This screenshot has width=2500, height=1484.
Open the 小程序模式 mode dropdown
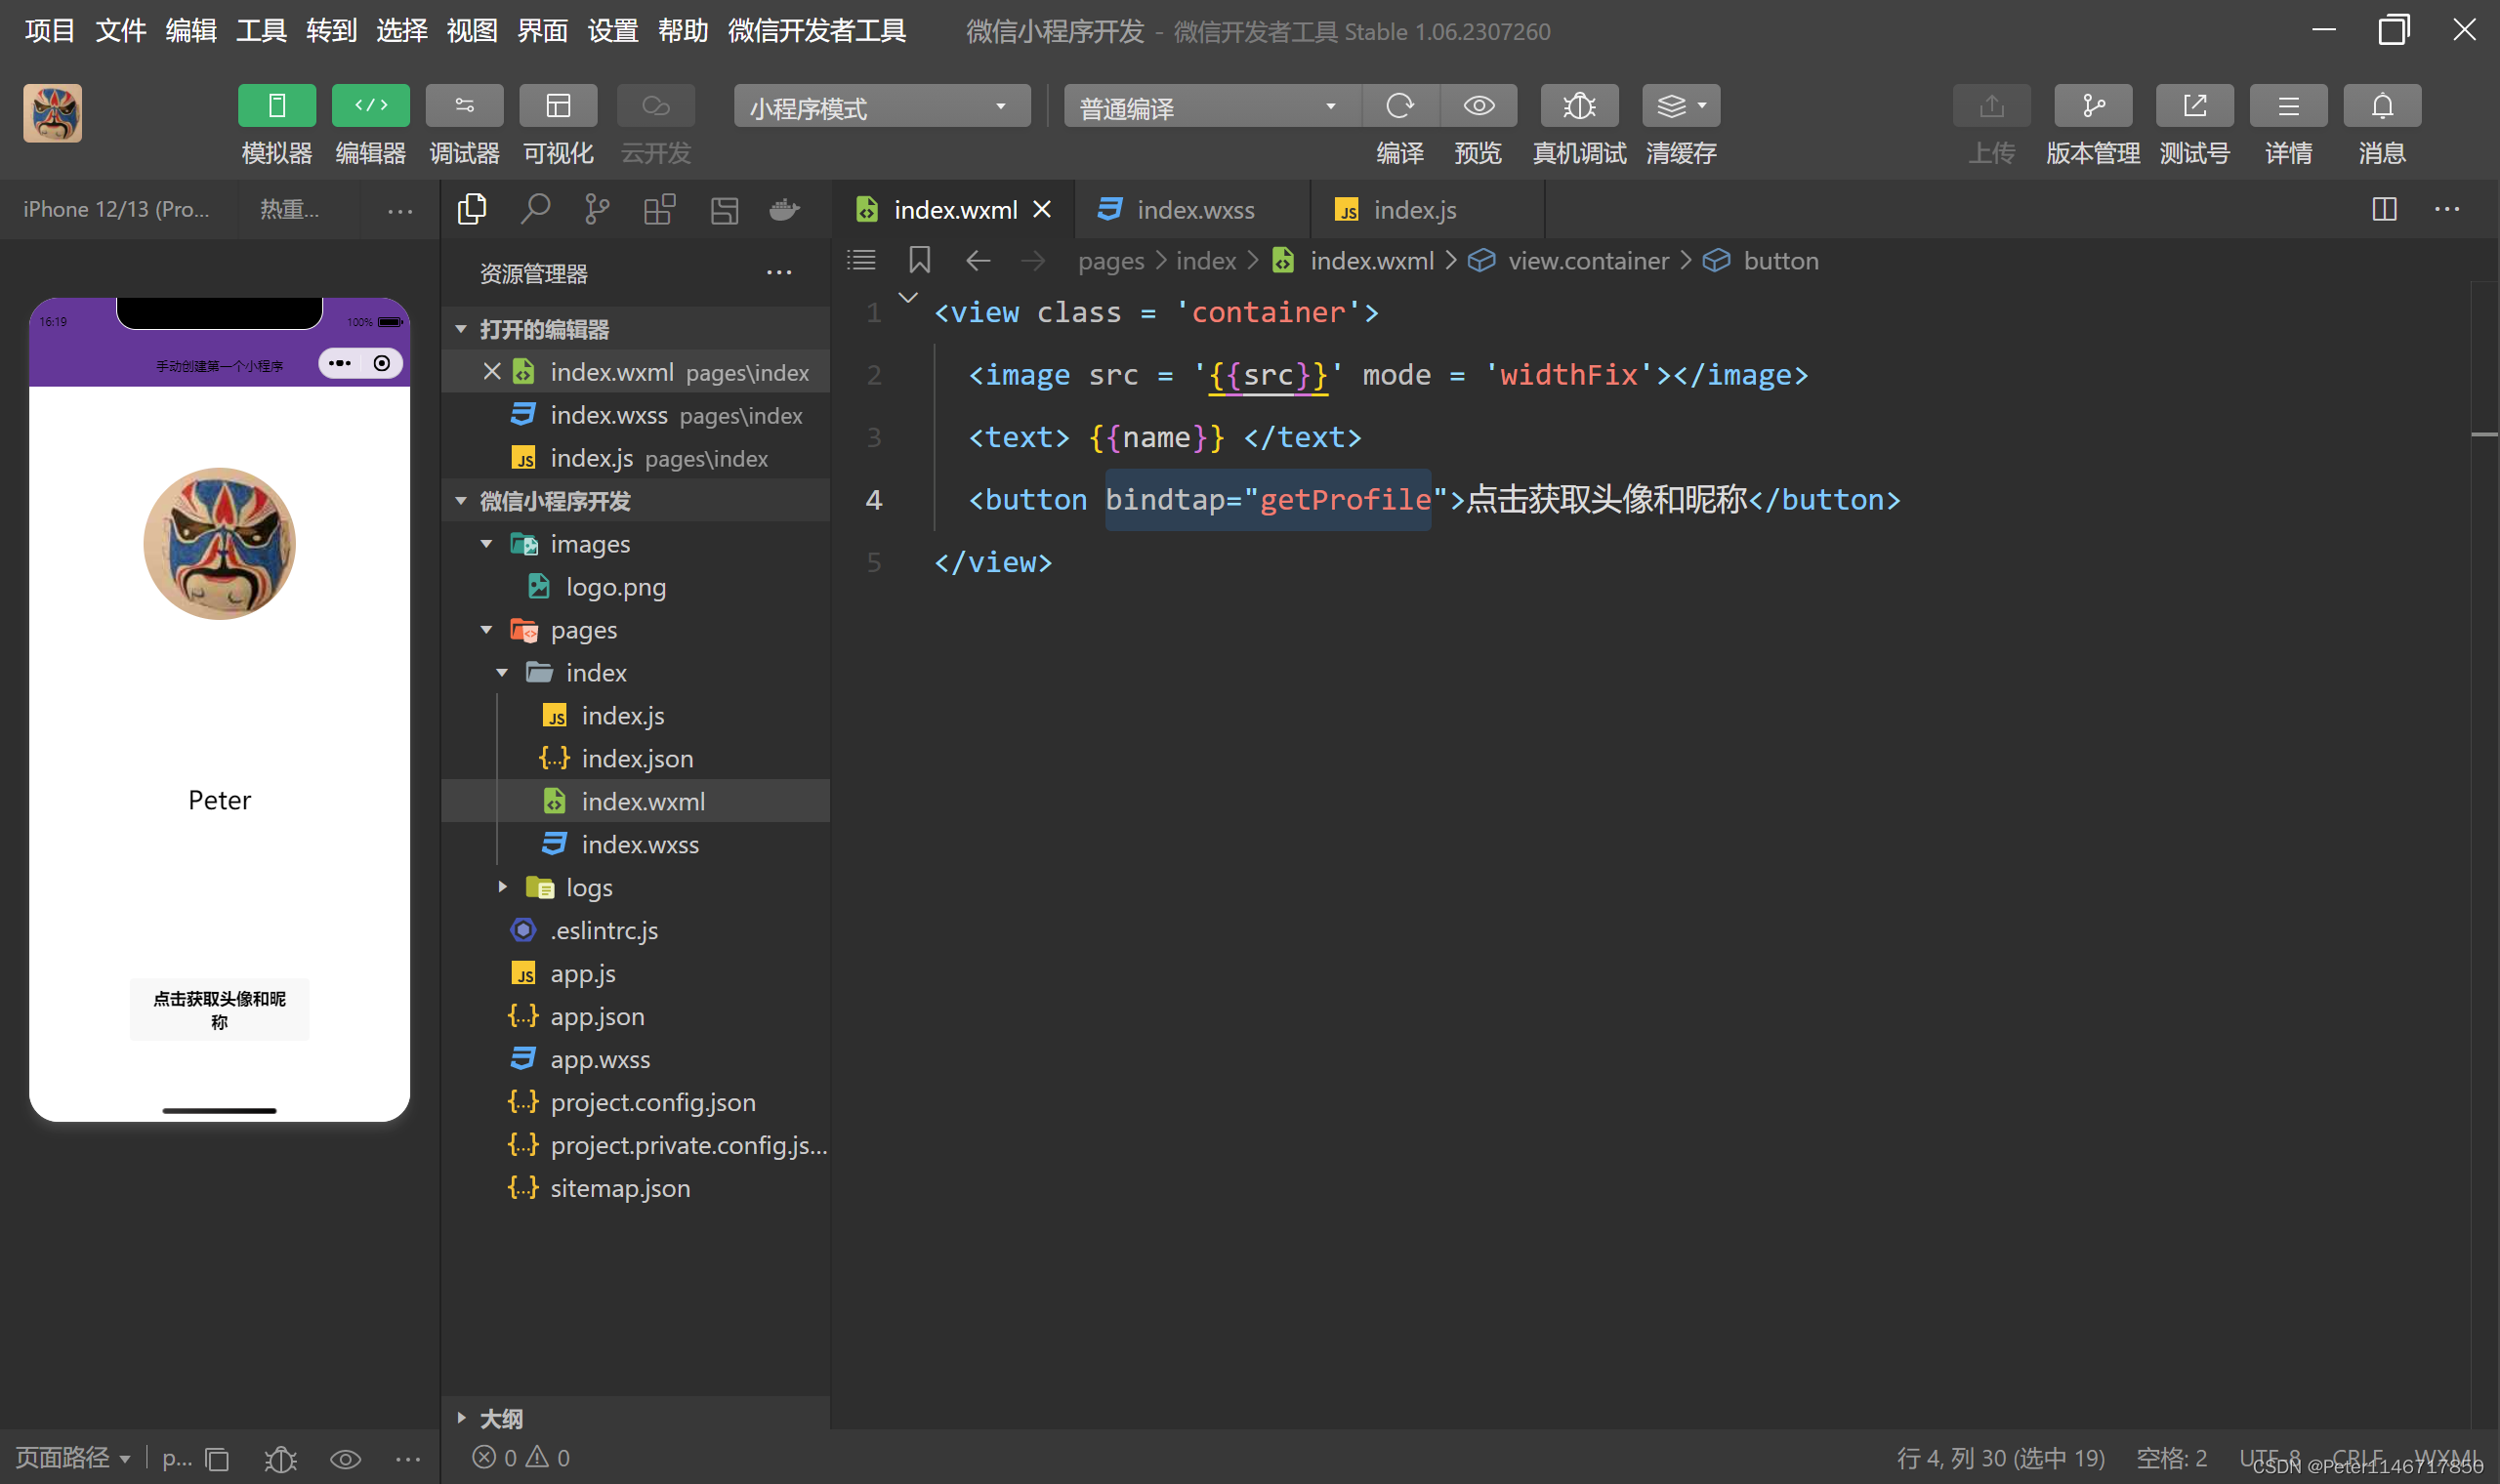881,106
